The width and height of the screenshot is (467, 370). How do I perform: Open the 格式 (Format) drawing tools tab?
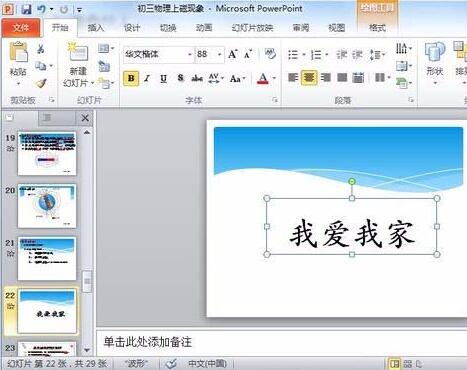[x=377, y=28]
